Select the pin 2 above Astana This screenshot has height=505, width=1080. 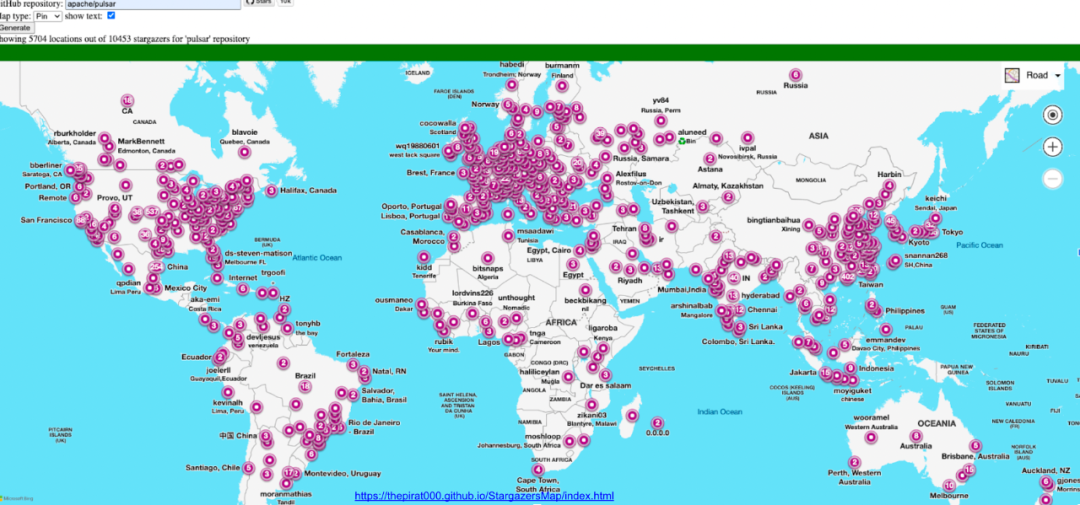coord(710,158)
